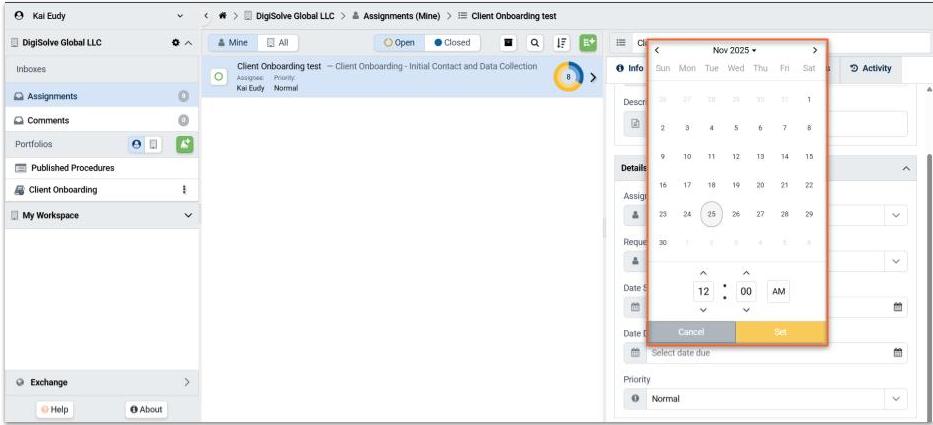Toggle the All filter

coord(277,43)
